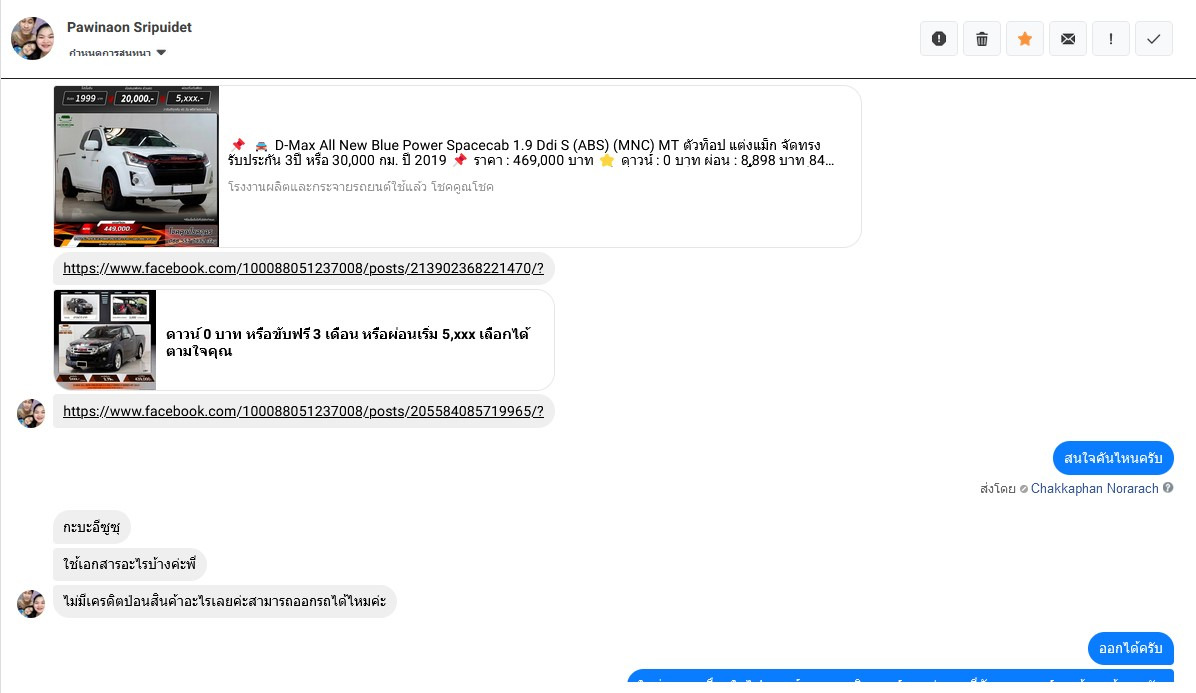Select the ออกได้ครับ reply bubble
The width and height of the screenshot is (1196, 693).
coord(1130,649)
